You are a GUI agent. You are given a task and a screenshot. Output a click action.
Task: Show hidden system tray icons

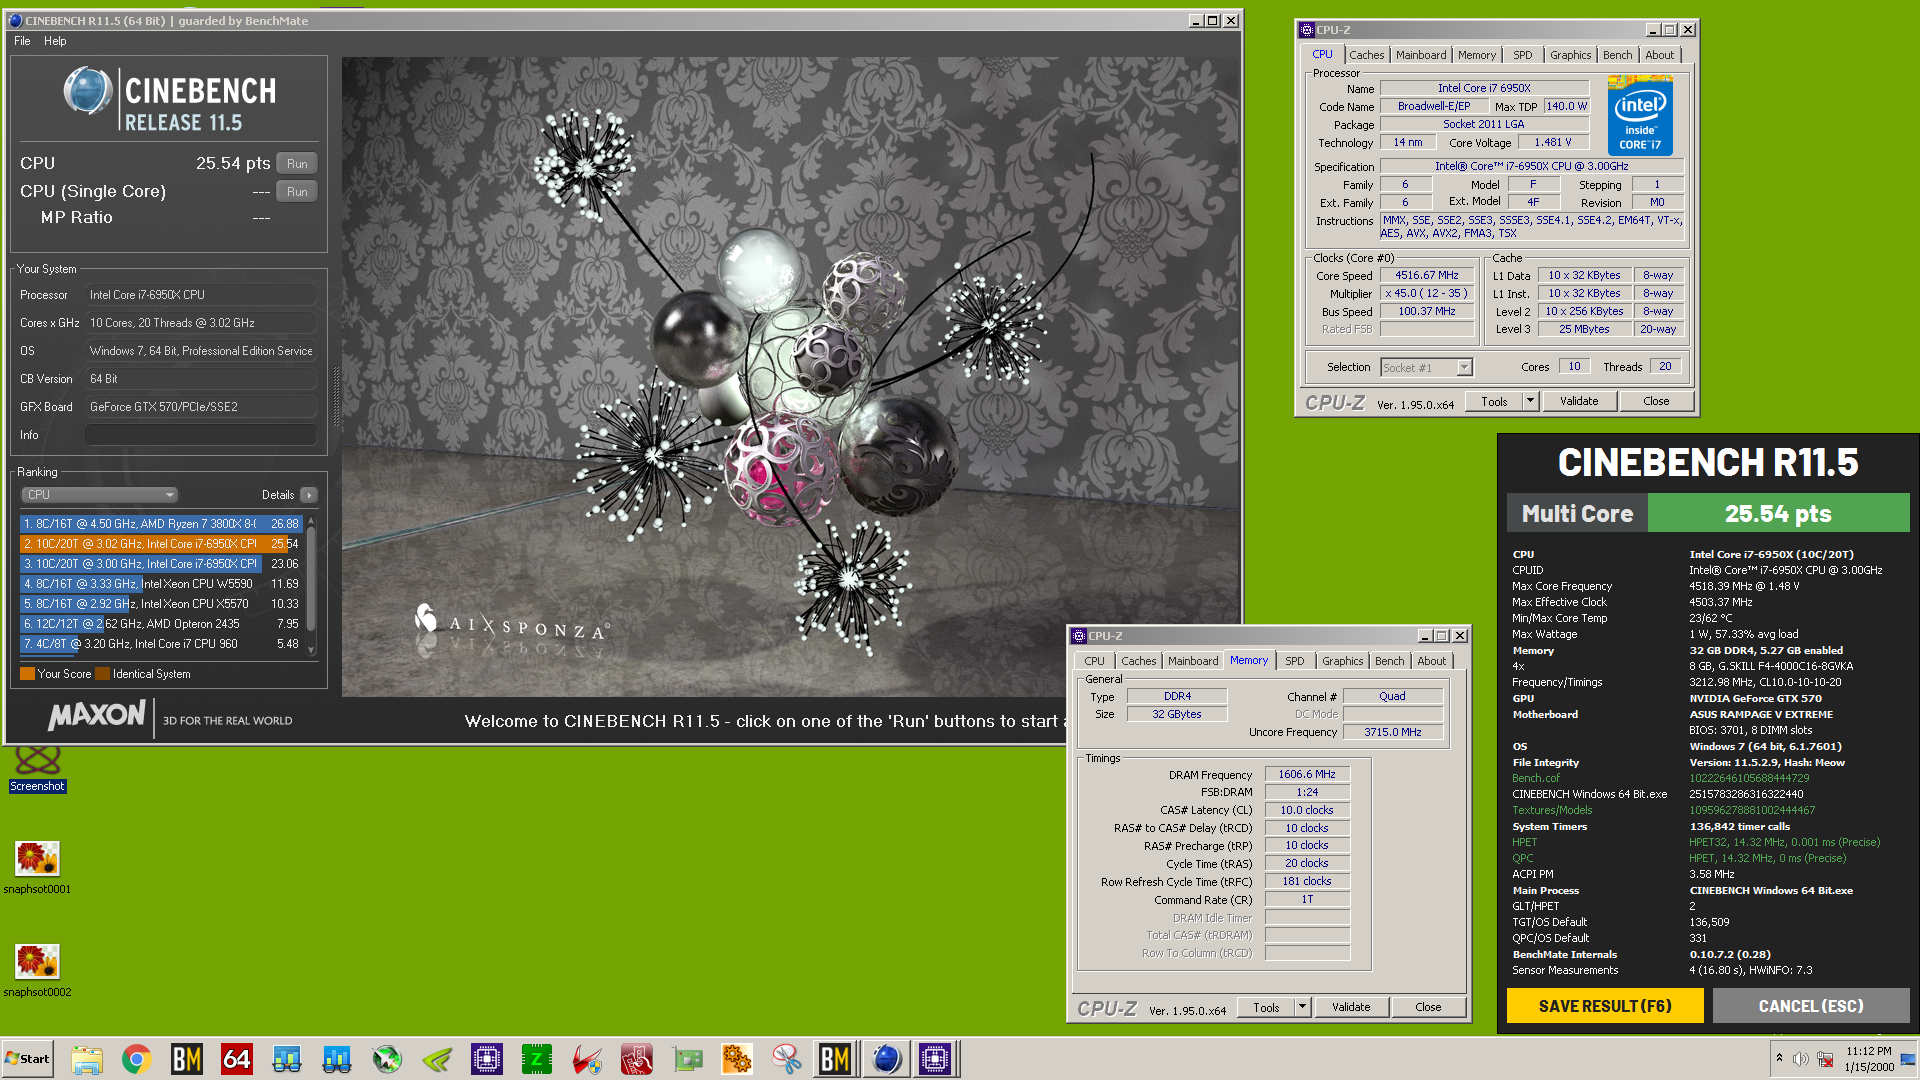click(x=1779, y=1058)
